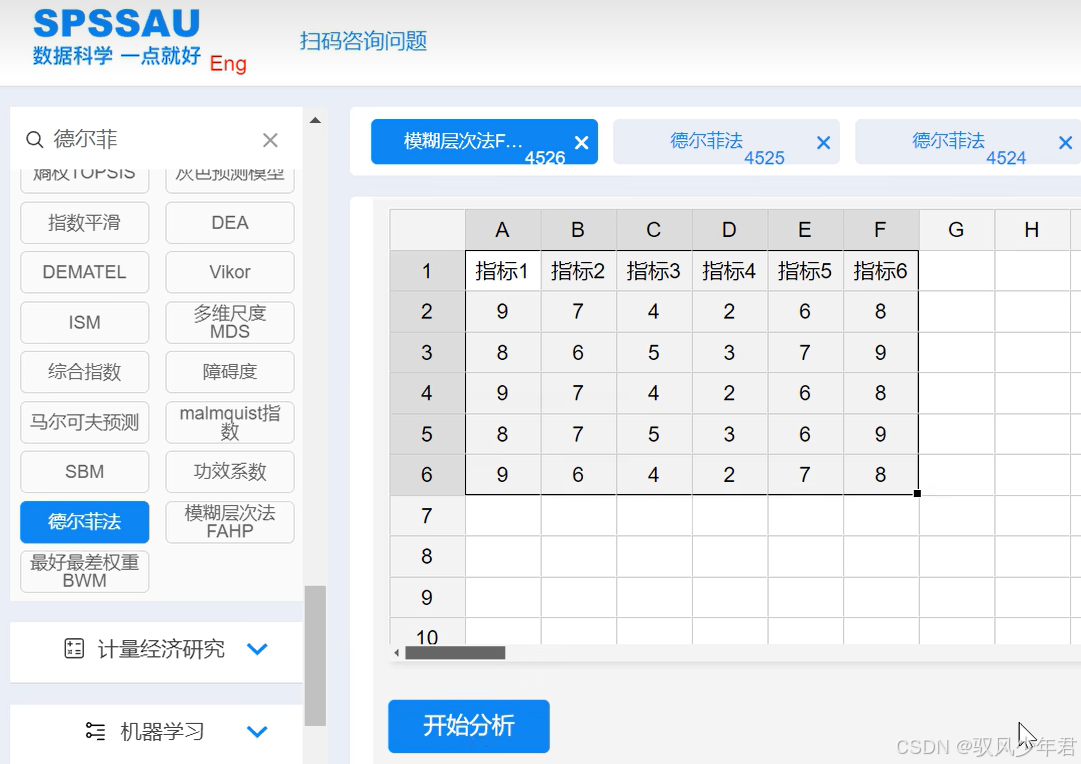Select the 多维尺度 MDS method

(x=230, y=322)
